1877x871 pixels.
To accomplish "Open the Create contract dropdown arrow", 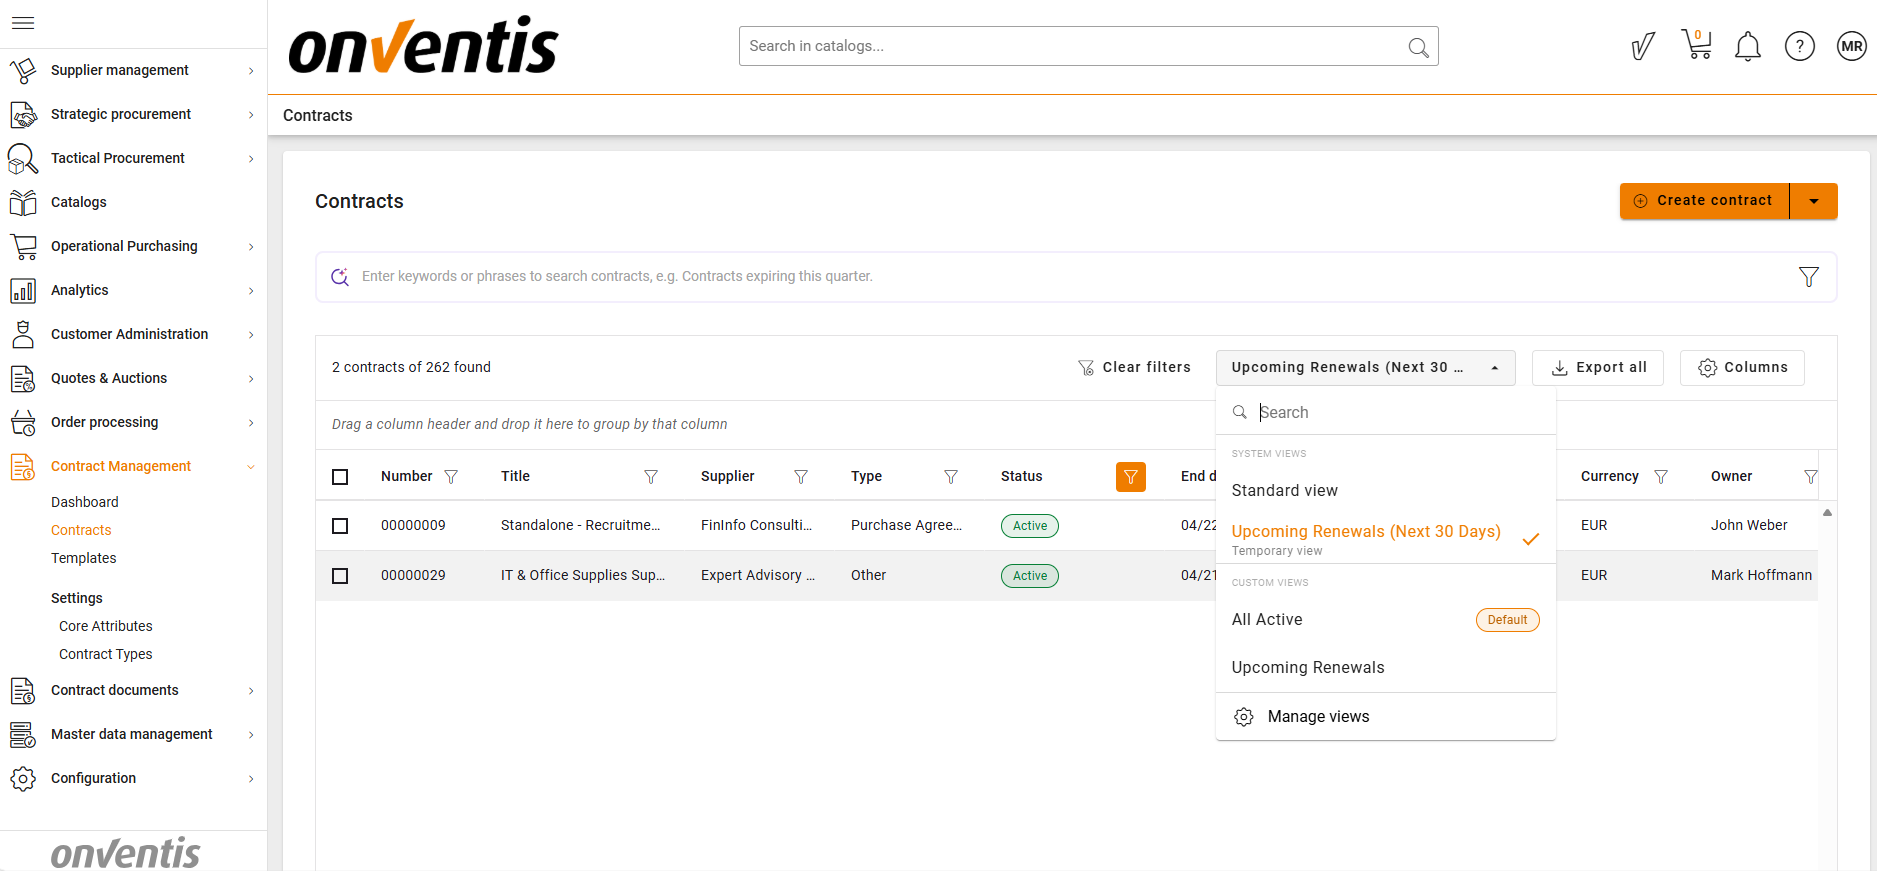I will 1813,201.
